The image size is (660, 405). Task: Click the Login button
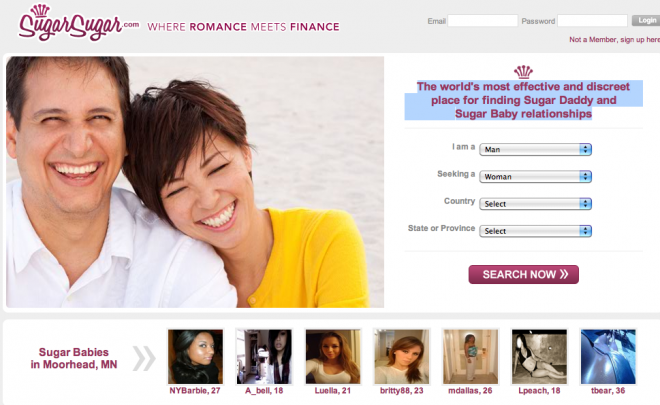click(646, 20)
